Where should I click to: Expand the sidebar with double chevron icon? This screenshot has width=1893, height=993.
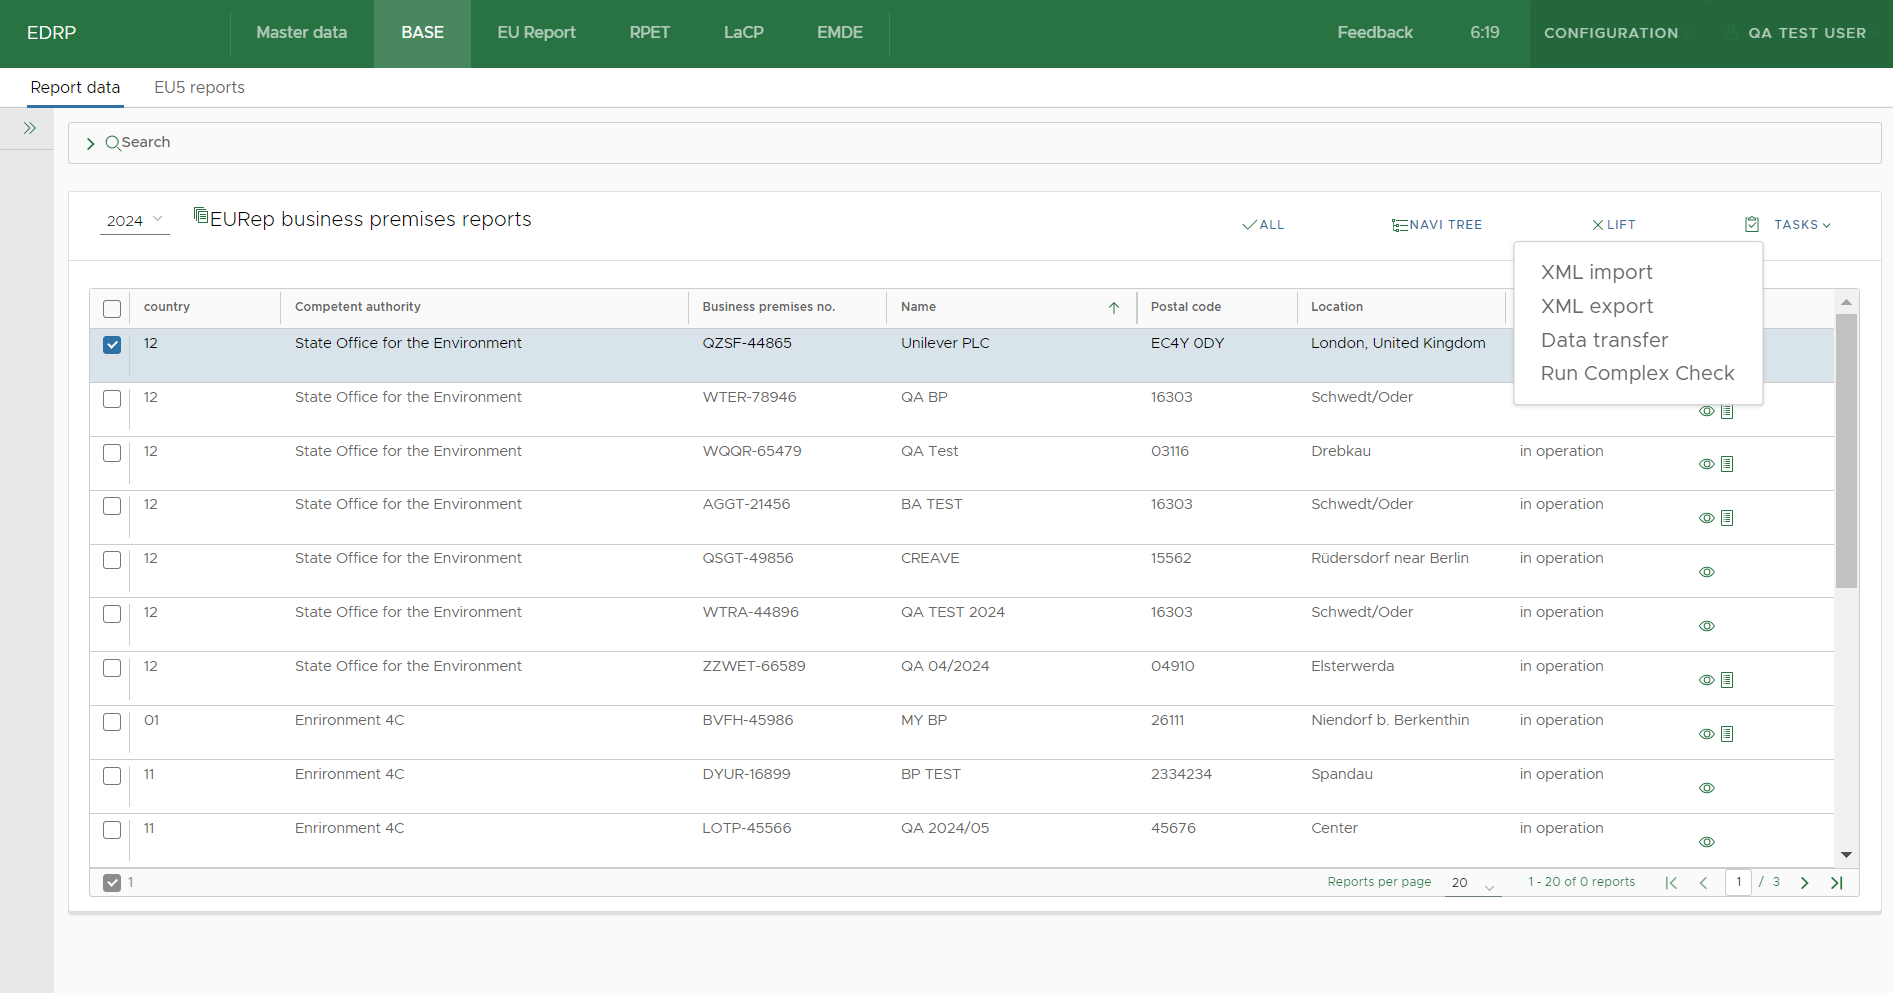pyautogui.click(x=30, y=128)
